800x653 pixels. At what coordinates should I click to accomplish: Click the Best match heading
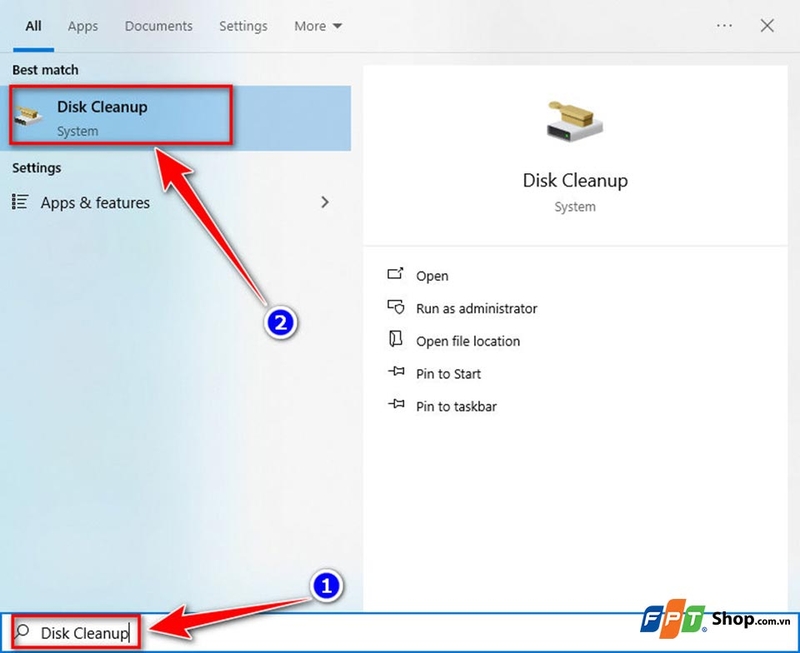click(45, 70)
